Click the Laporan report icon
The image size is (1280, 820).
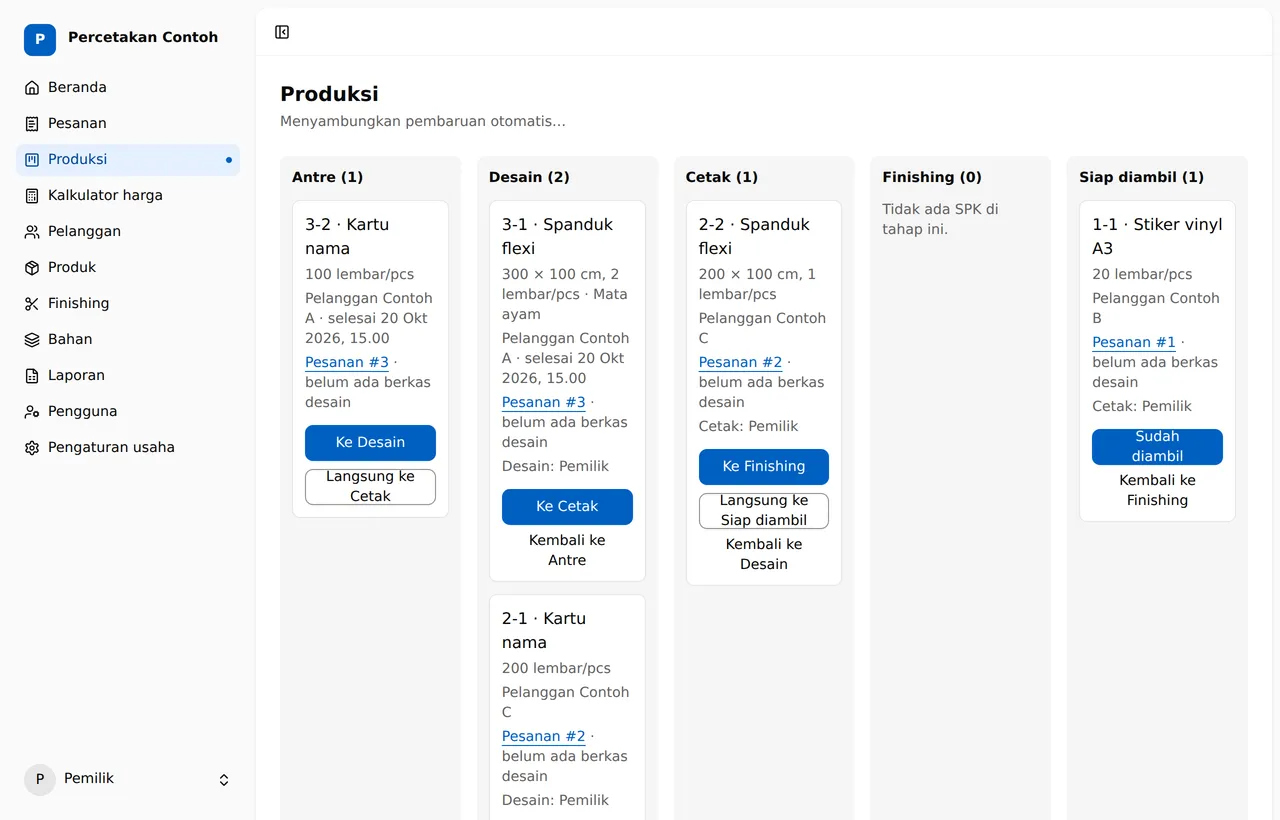click(32, 375)
